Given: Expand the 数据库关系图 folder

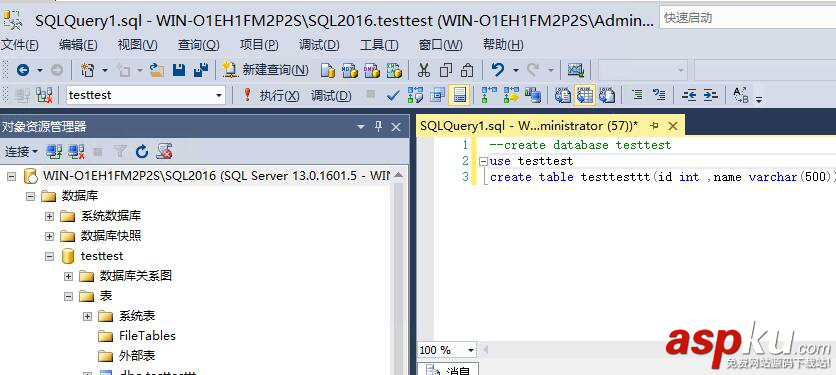Looking at the screenshot, I should pos(68,276).
